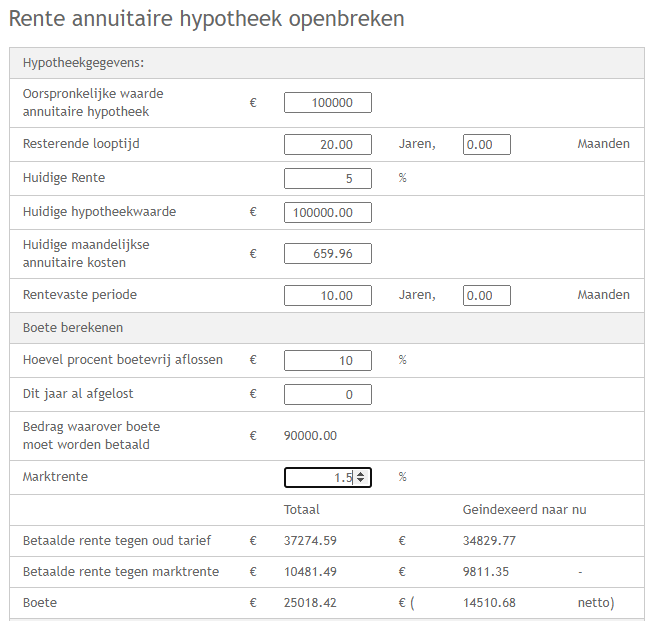
Task: Select the value 10481.49
Action: click(x=310, y=572)
